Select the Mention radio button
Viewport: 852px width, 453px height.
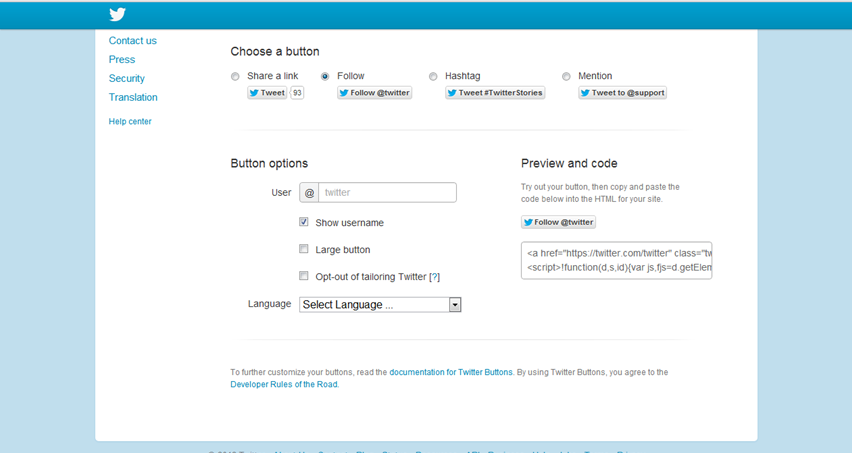point(566,77)
